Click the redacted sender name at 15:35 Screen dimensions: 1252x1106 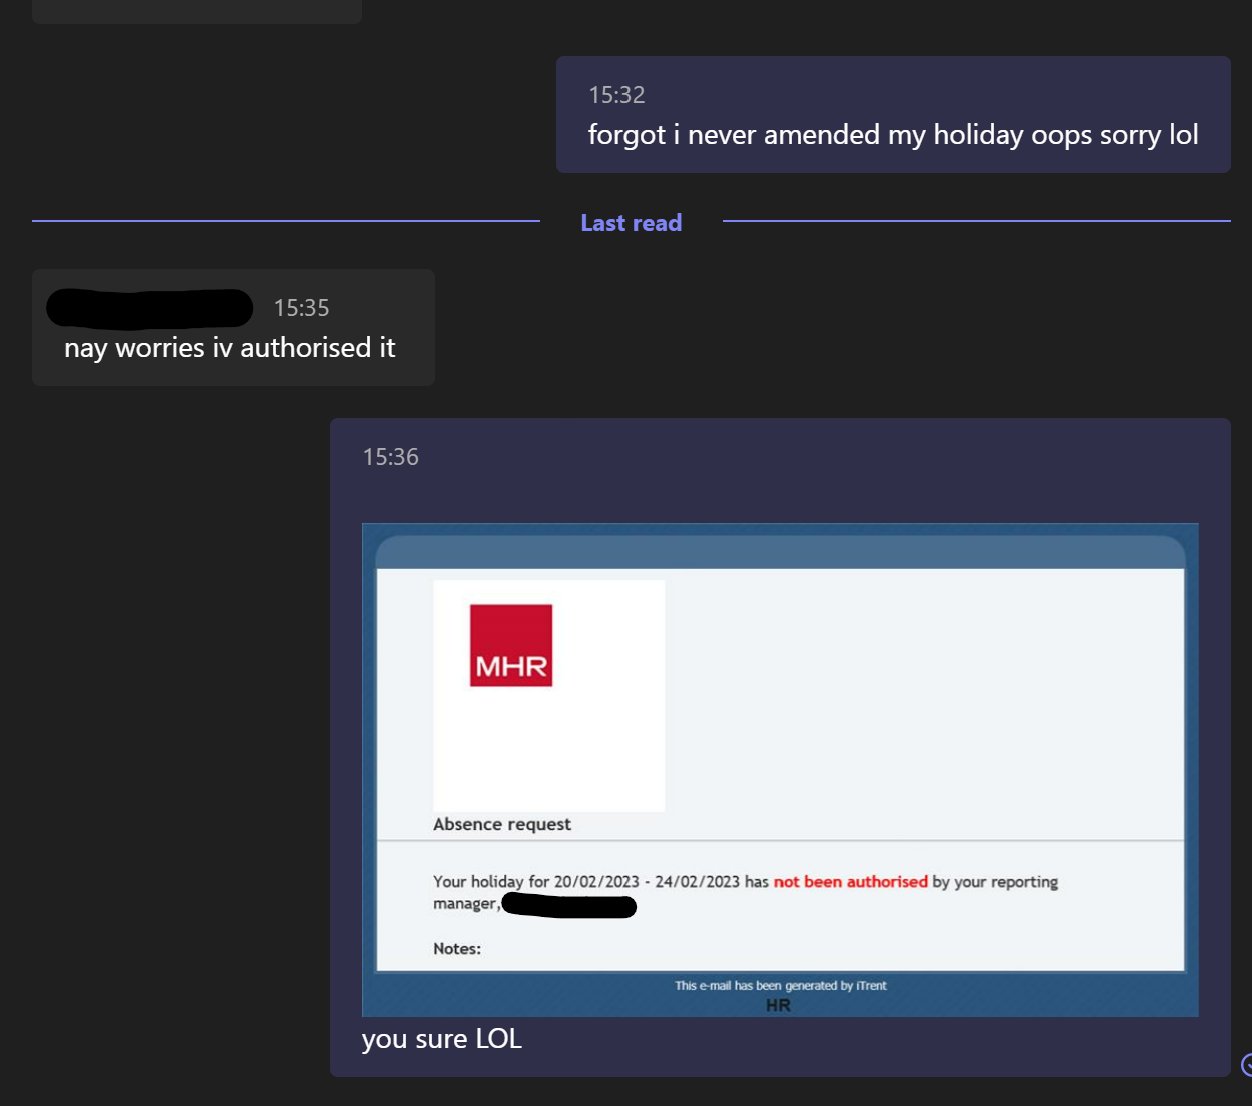pyautogui.click(x=150, y=308)
